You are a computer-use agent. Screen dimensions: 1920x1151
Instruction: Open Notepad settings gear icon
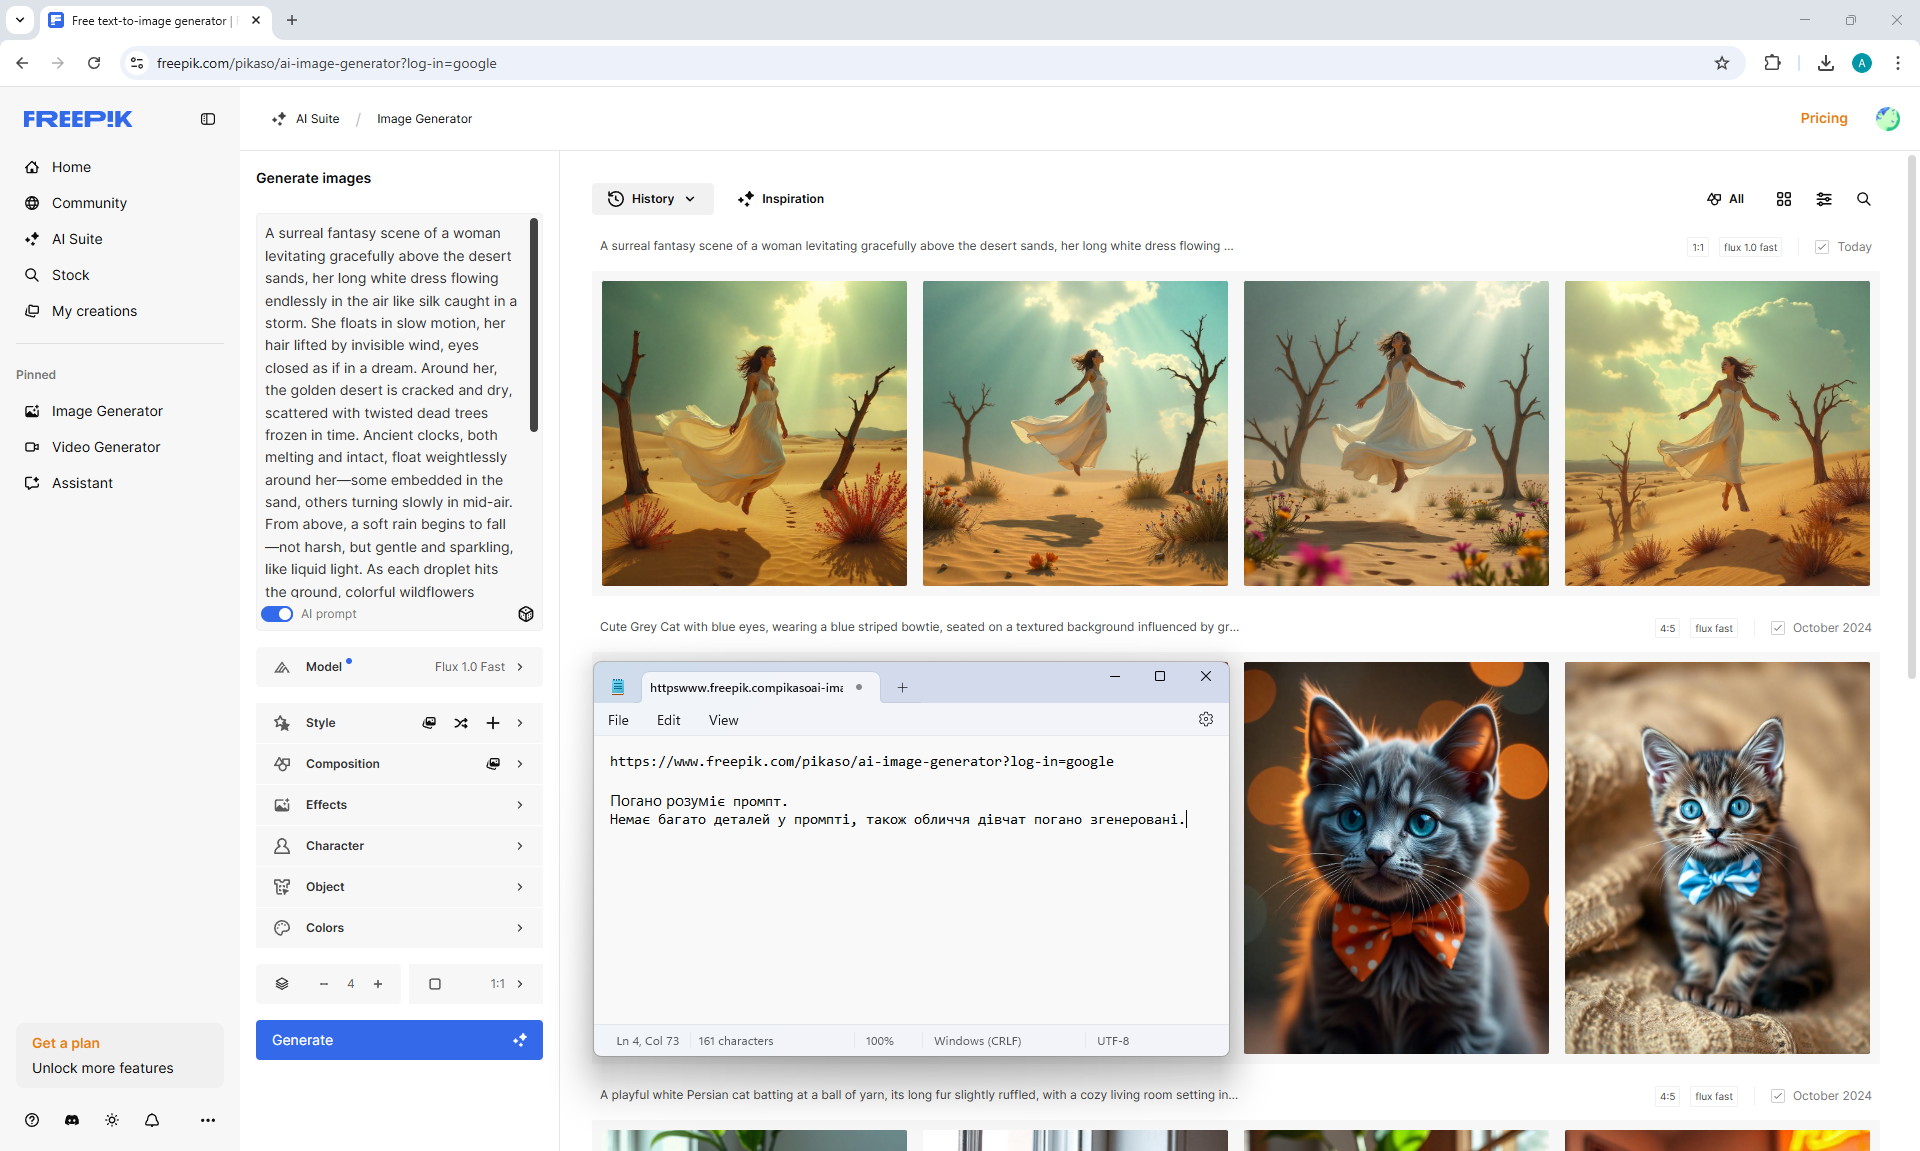(x=1205, y=720)
